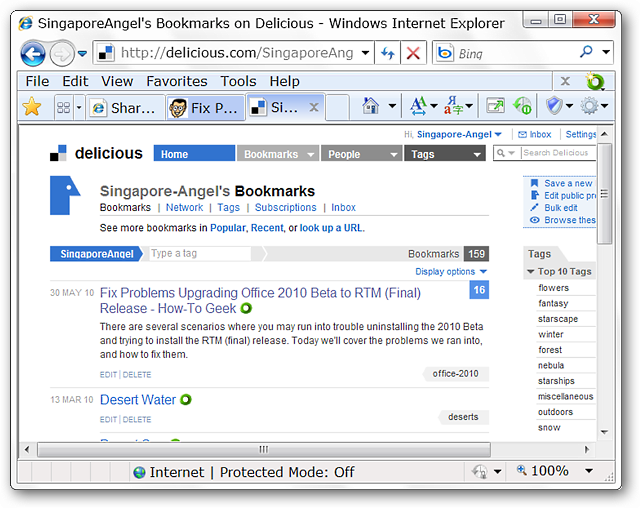Click the Search Delicious field
Image resolution: width=640 pixels, height=508 pixels.
[558, 153]
